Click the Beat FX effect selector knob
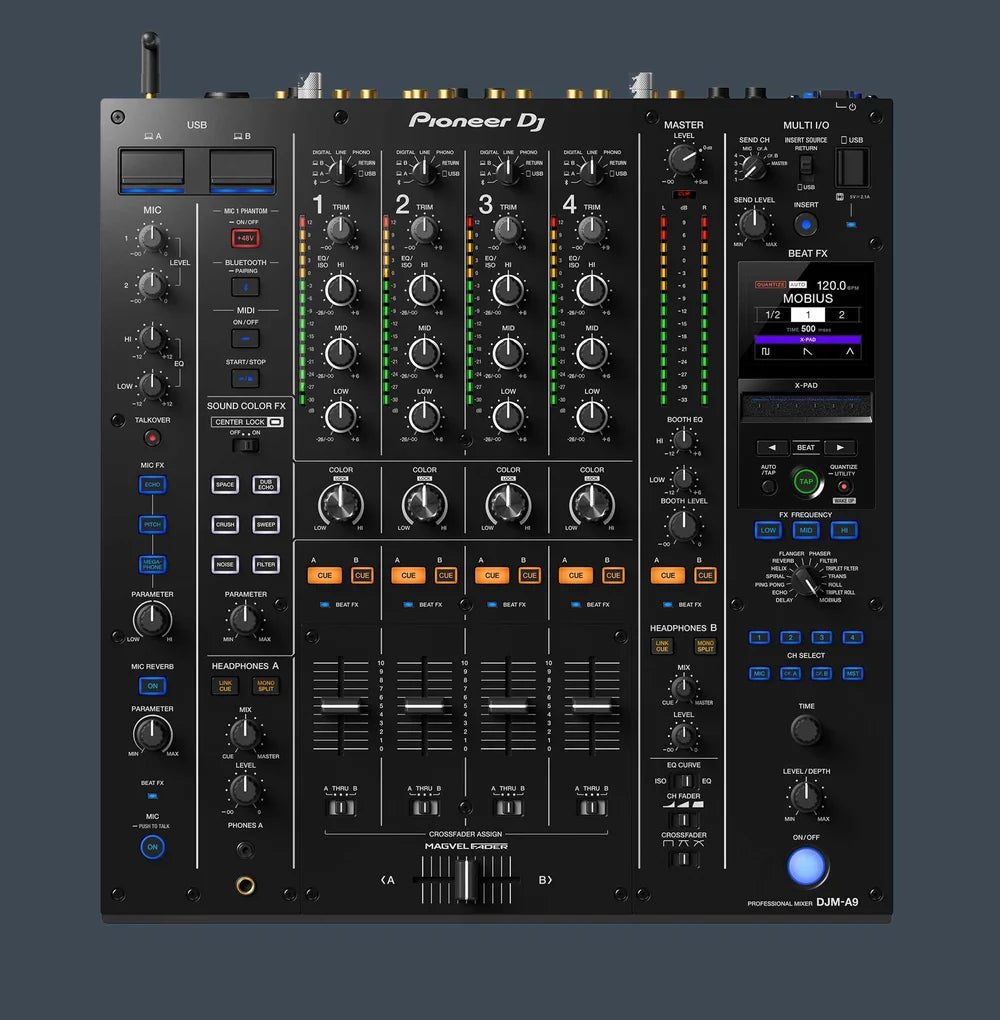The image size is (1000, 1020). (x=806, y=579)
